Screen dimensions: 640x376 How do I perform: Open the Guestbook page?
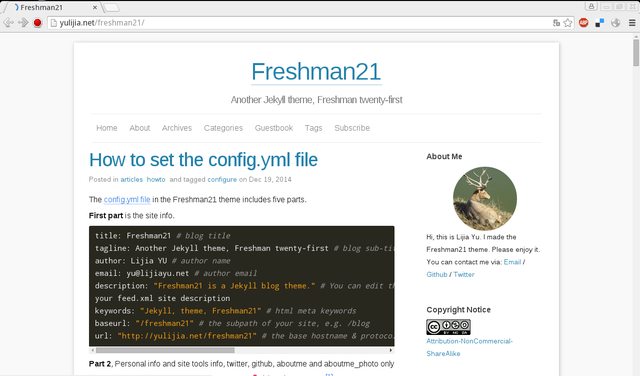[274, 128]
